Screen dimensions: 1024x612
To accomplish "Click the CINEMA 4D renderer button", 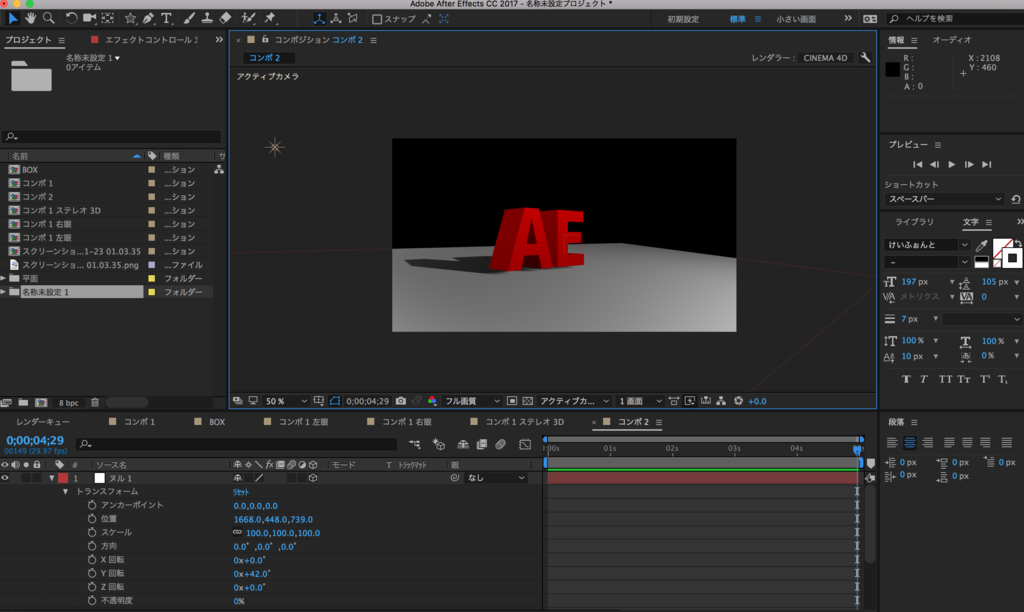I will 825,57.
